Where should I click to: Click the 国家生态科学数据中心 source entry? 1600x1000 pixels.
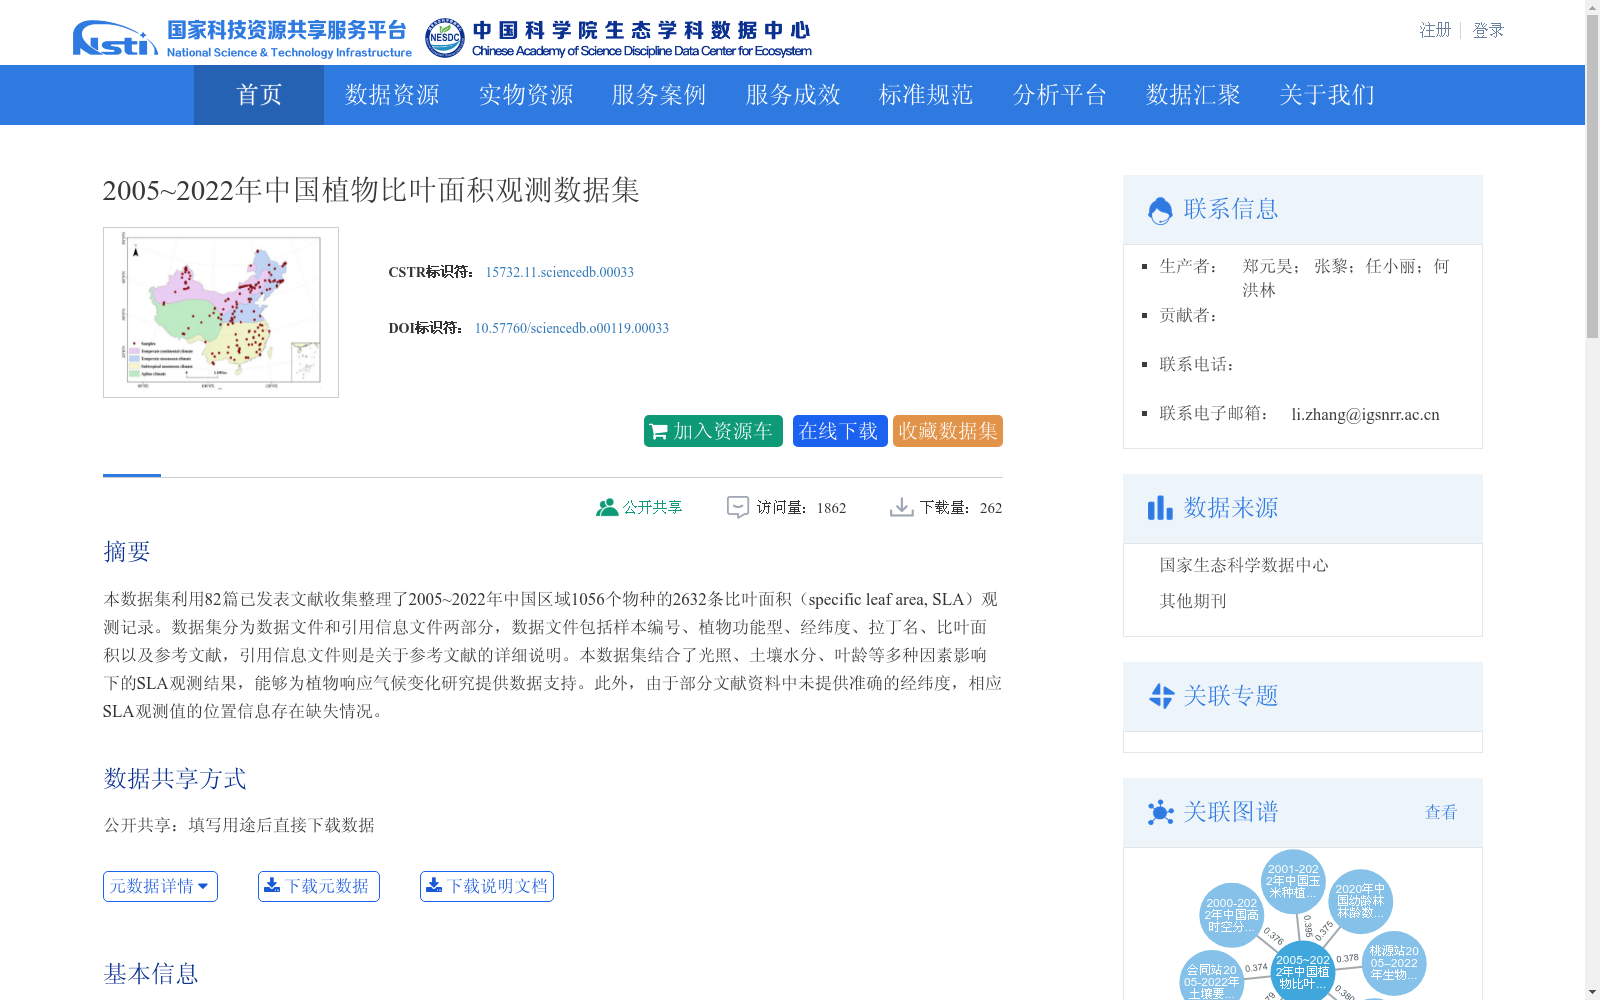tap(1244, 566)
